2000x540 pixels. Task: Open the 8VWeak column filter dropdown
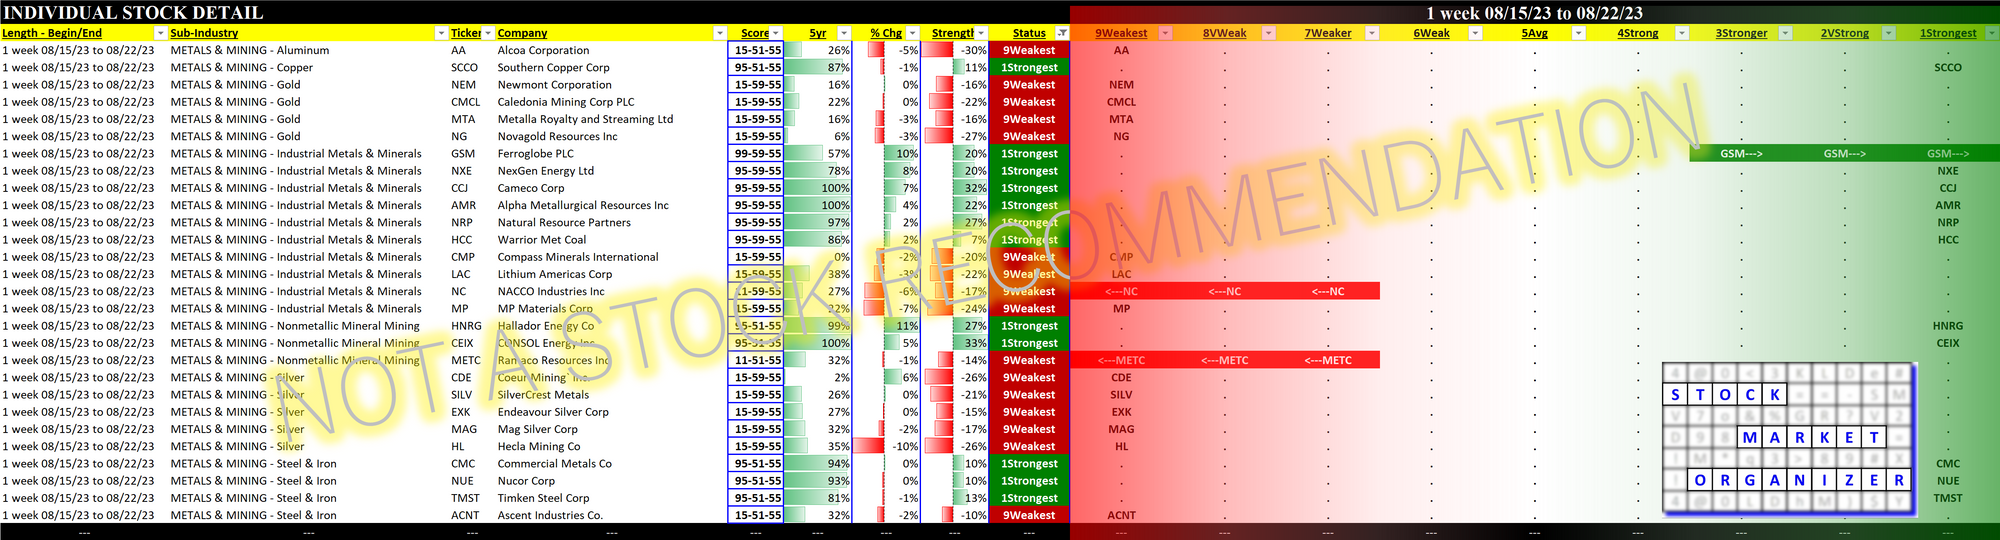click(1268, 33)
